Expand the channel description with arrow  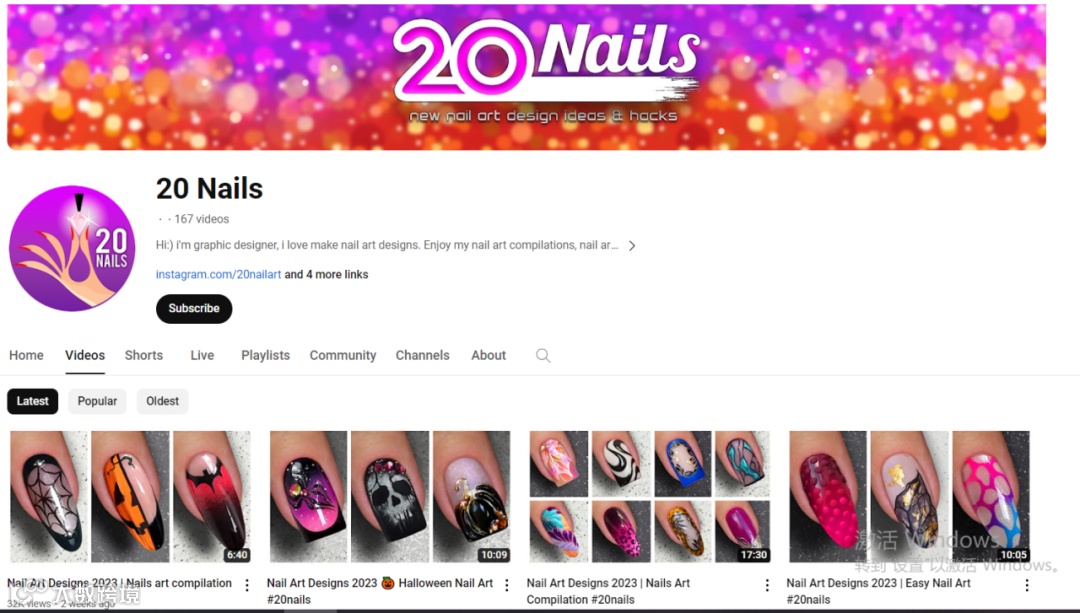pyautogui.click(x=632, y=246)
